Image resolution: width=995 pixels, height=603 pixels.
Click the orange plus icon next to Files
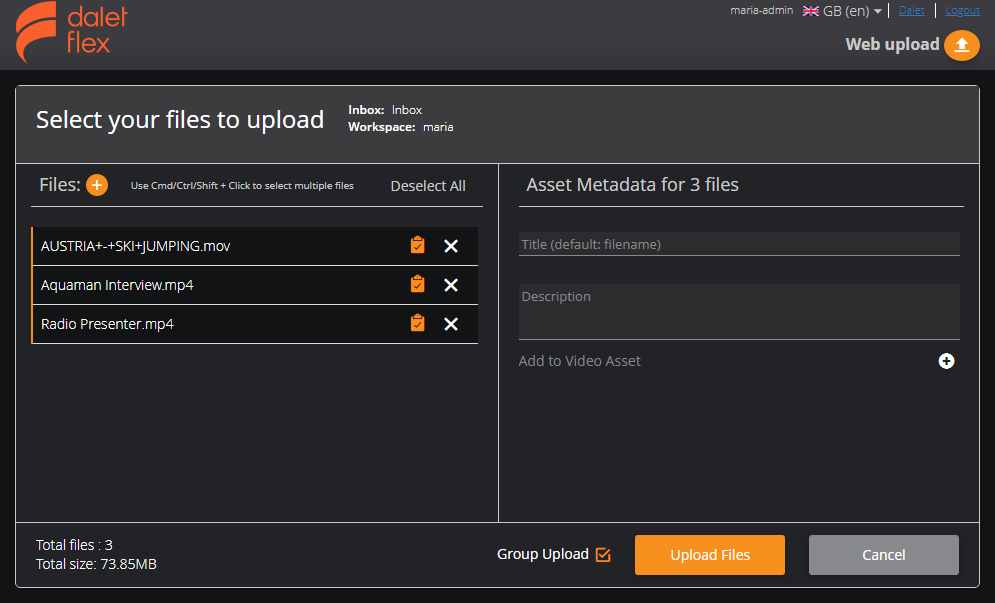pos(97,185)
